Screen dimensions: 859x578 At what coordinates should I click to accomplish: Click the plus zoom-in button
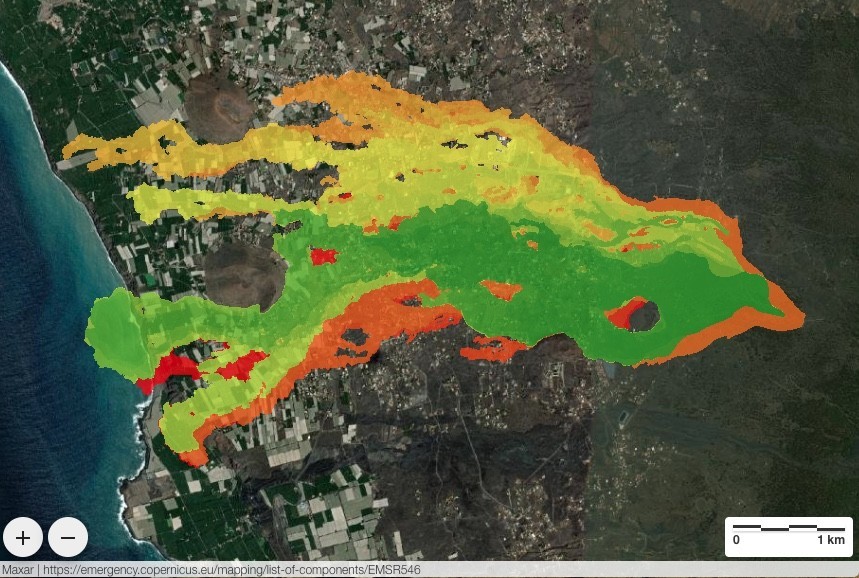(x=23, y=538)
